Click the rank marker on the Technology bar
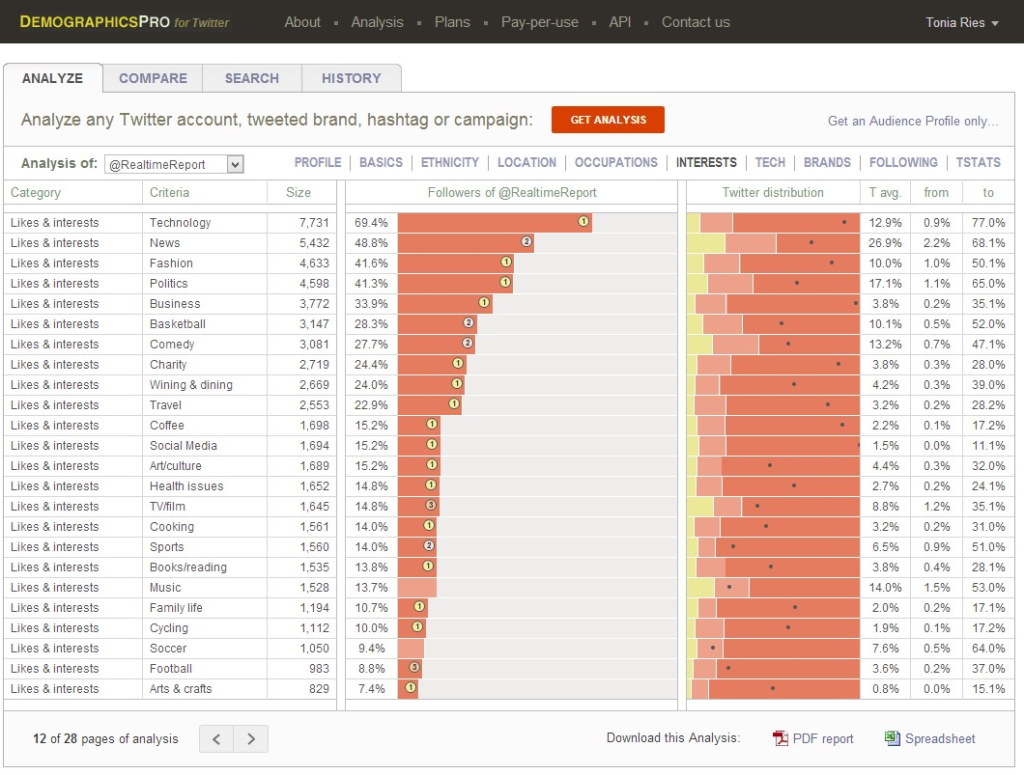This screenshot has width=1024, height=775. pyautogui.click(x=583, y=222)
